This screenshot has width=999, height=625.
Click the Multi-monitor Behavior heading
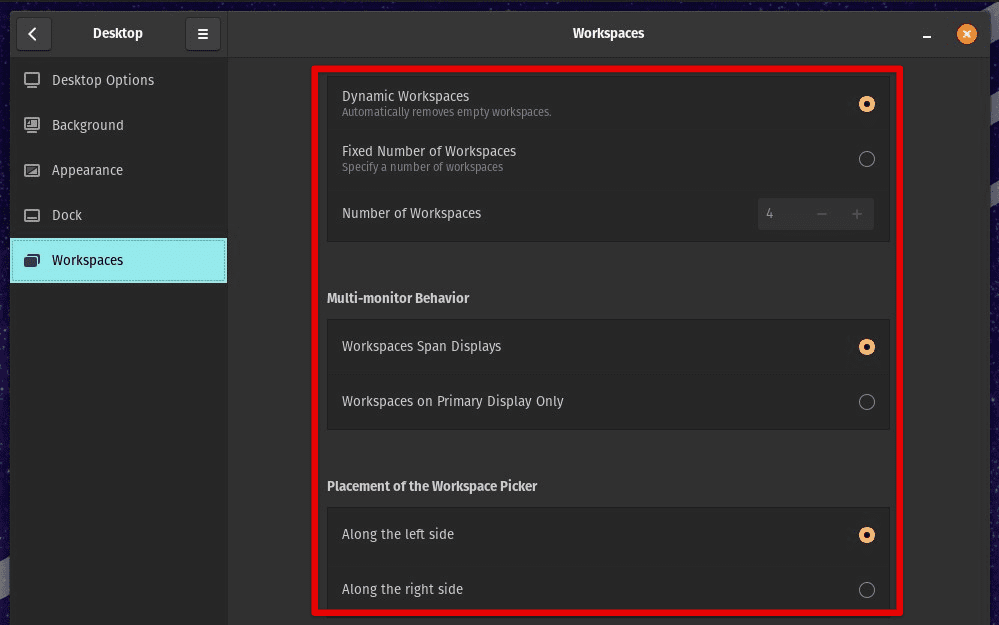[x=398, y=298]
